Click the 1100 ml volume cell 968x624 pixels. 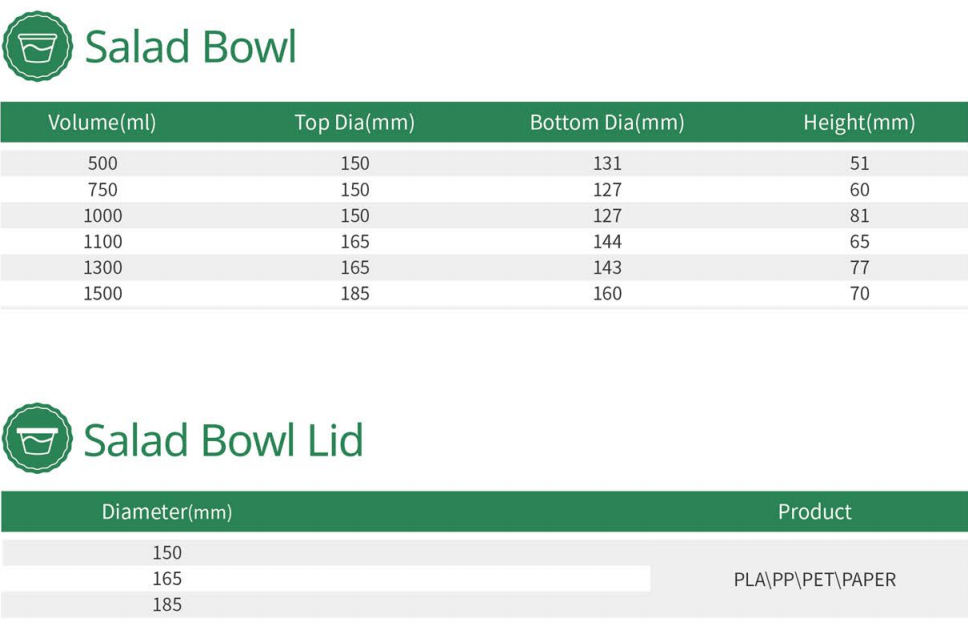click(102, 241)
